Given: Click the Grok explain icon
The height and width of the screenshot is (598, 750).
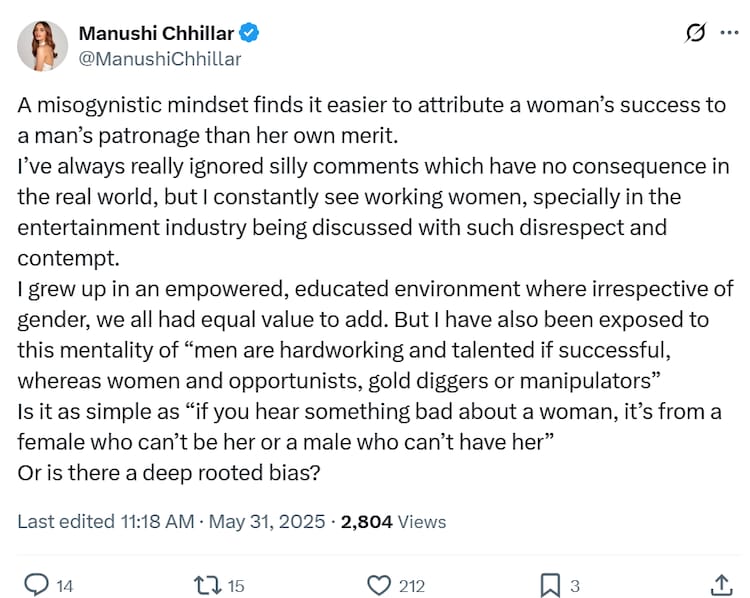Looking at the screenshot, I should [x=694, y=34].
